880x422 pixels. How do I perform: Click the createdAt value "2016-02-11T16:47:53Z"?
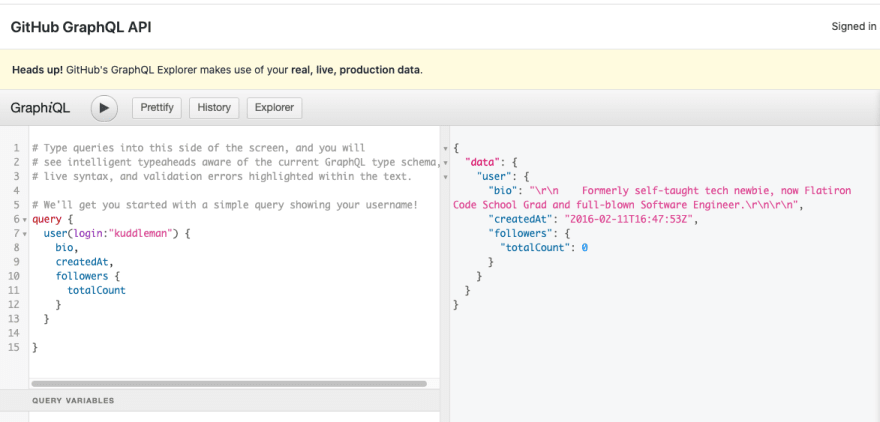(x=630, y=219)
